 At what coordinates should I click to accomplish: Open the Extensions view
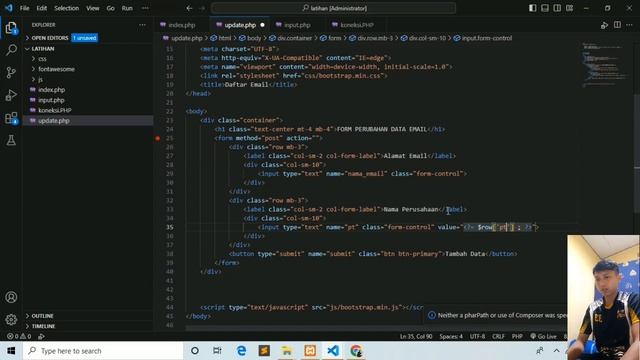point(11,118)
